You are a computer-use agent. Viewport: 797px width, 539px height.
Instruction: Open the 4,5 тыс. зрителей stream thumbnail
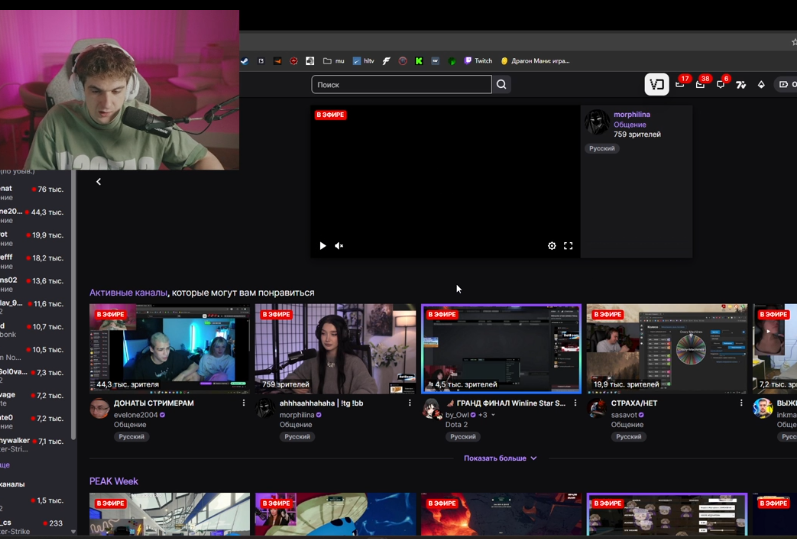pyautogui.click(x=501, y=349)
